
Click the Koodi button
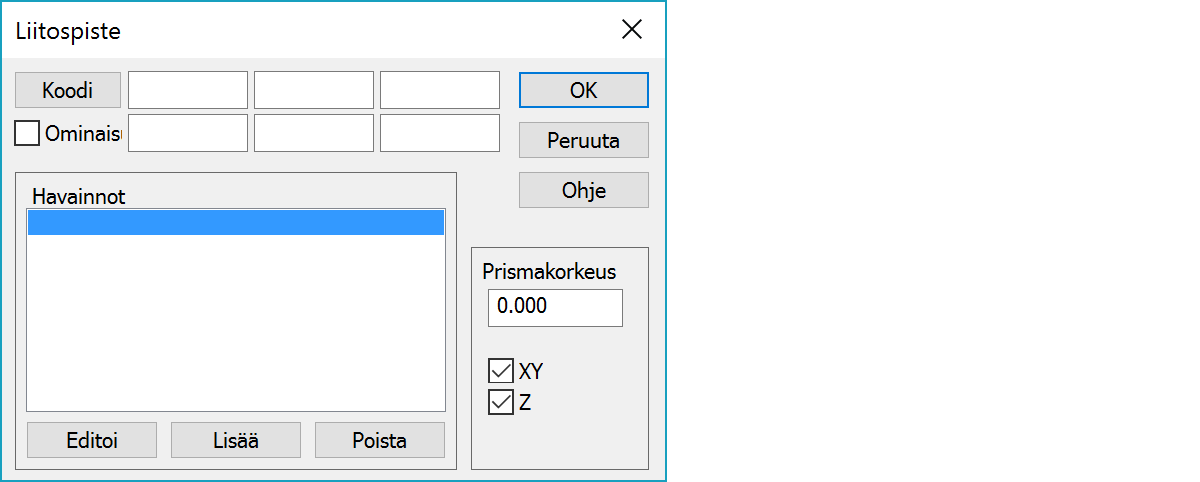(x=68, y=90)
